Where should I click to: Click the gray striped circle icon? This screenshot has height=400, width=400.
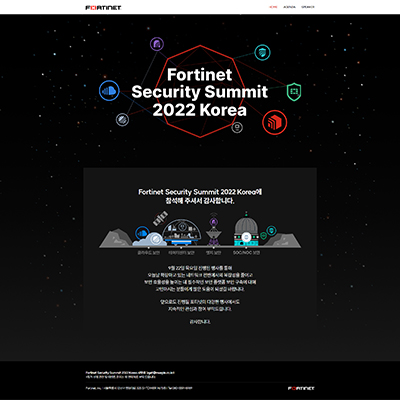click(x=122, y=119)
